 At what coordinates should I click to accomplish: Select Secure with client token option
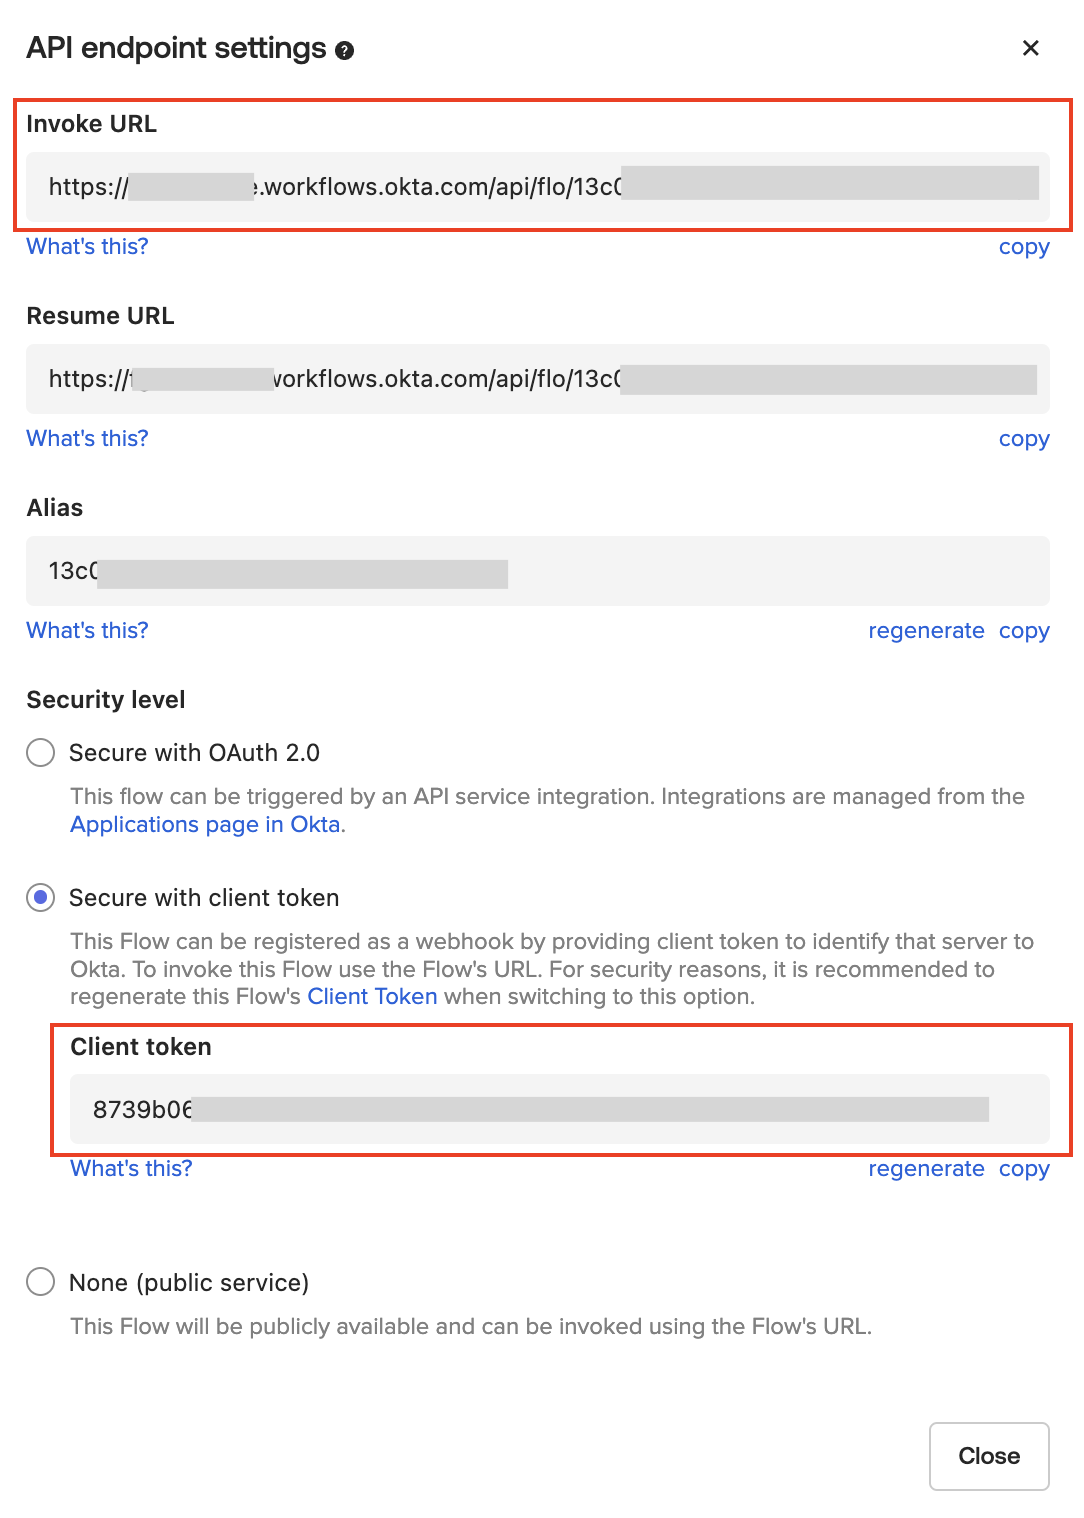[41, 898]
